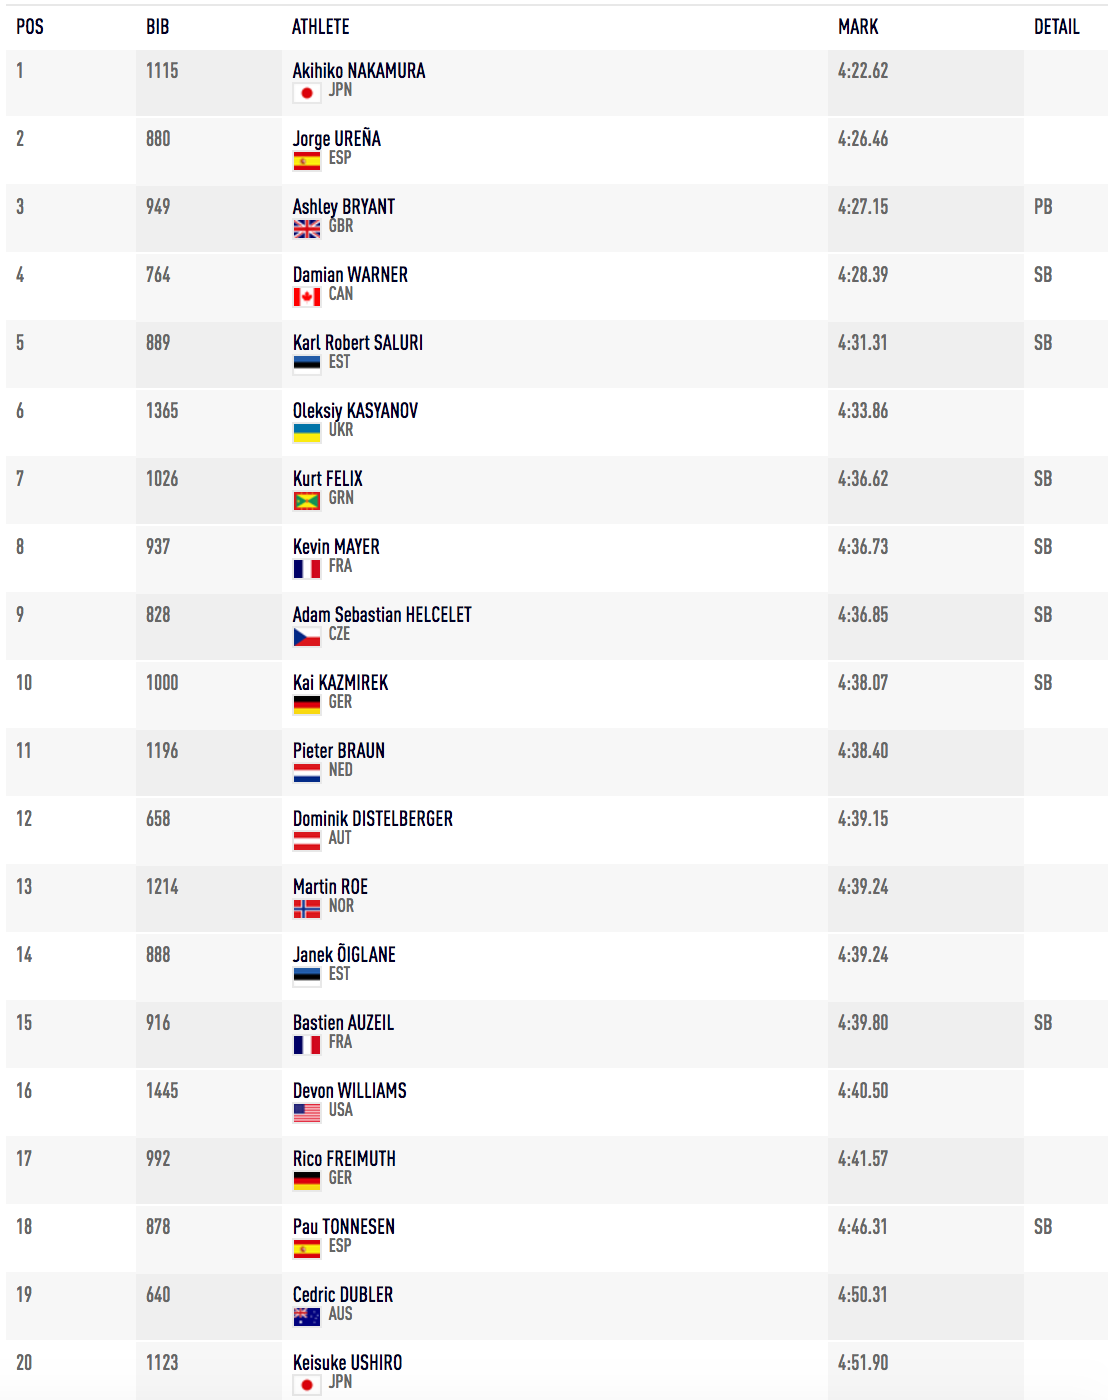Image resolution: width=1108 pixels, height=1400 pixels.
Task: Click the MARK column header
Action: 858,27
